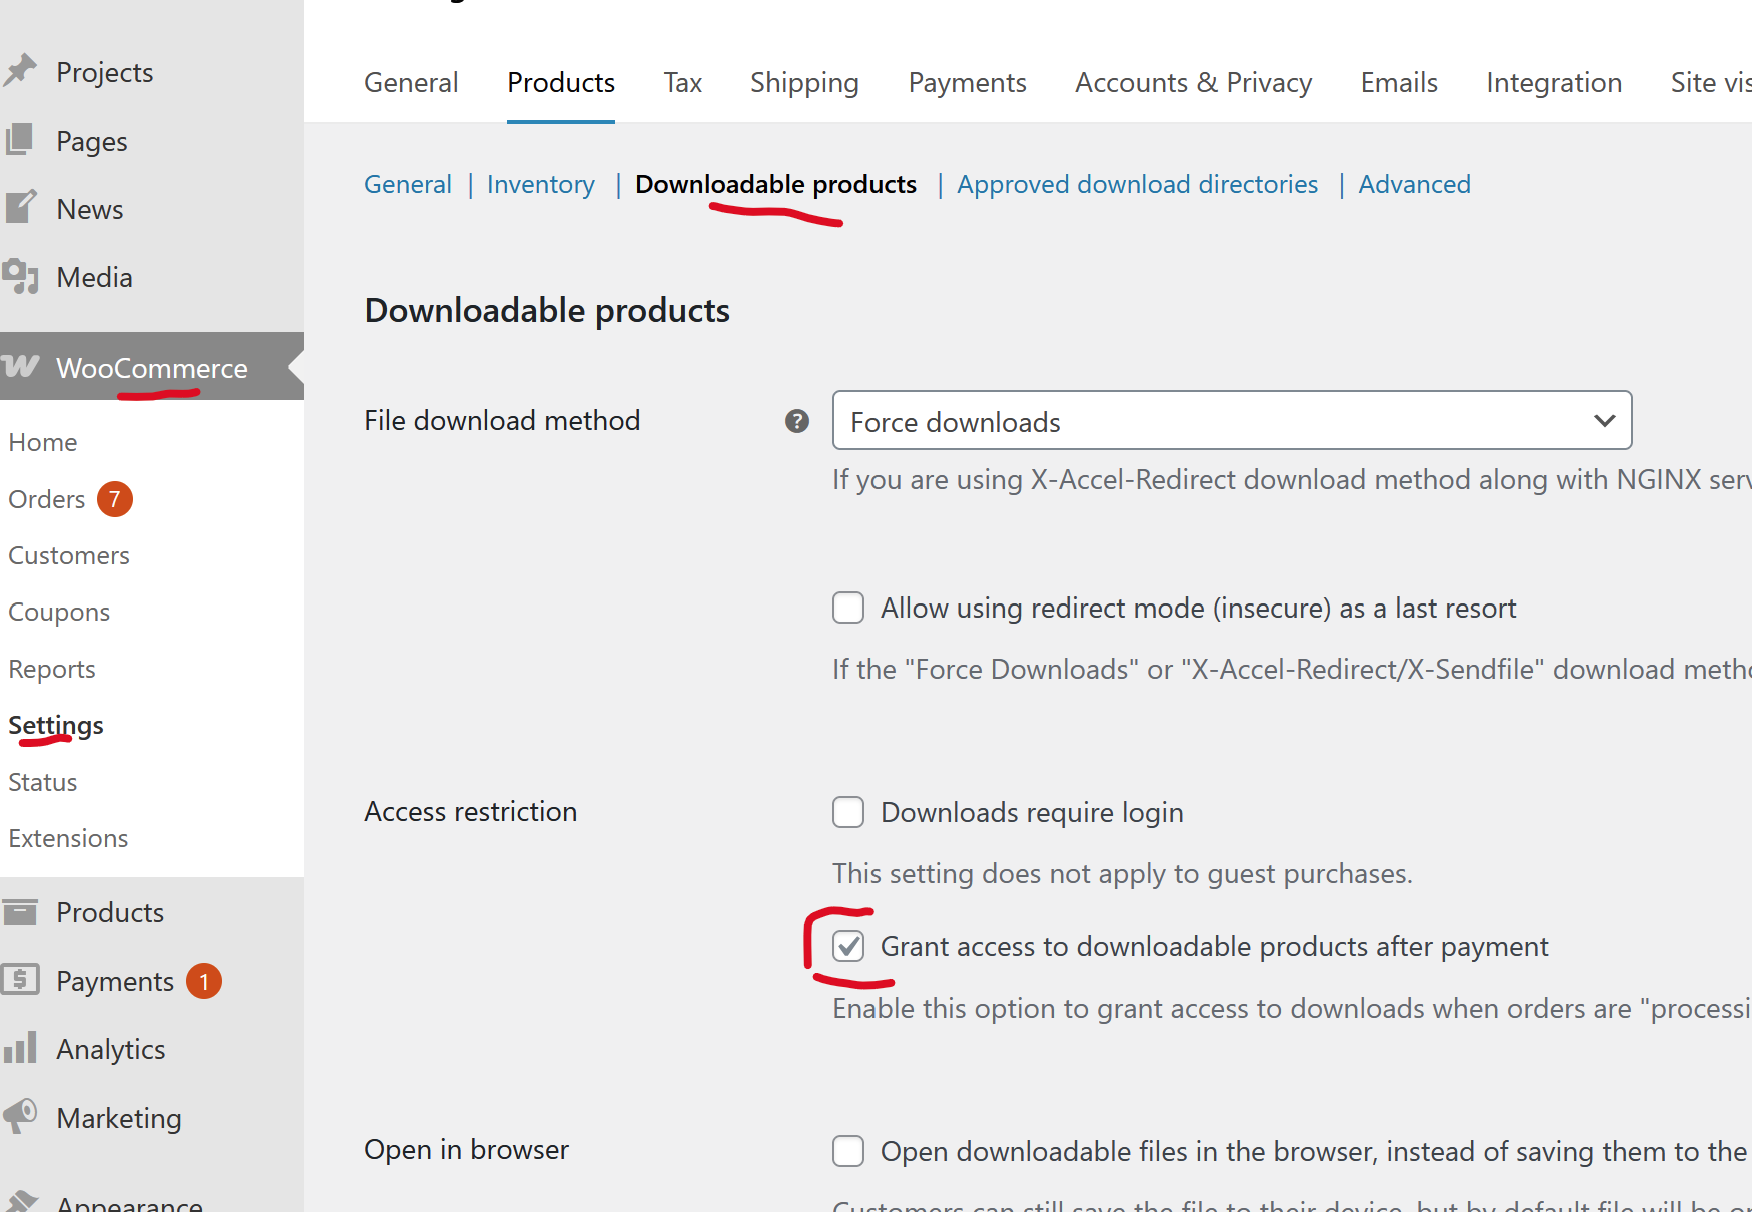Switch to the Shipping settings tab

804,83
